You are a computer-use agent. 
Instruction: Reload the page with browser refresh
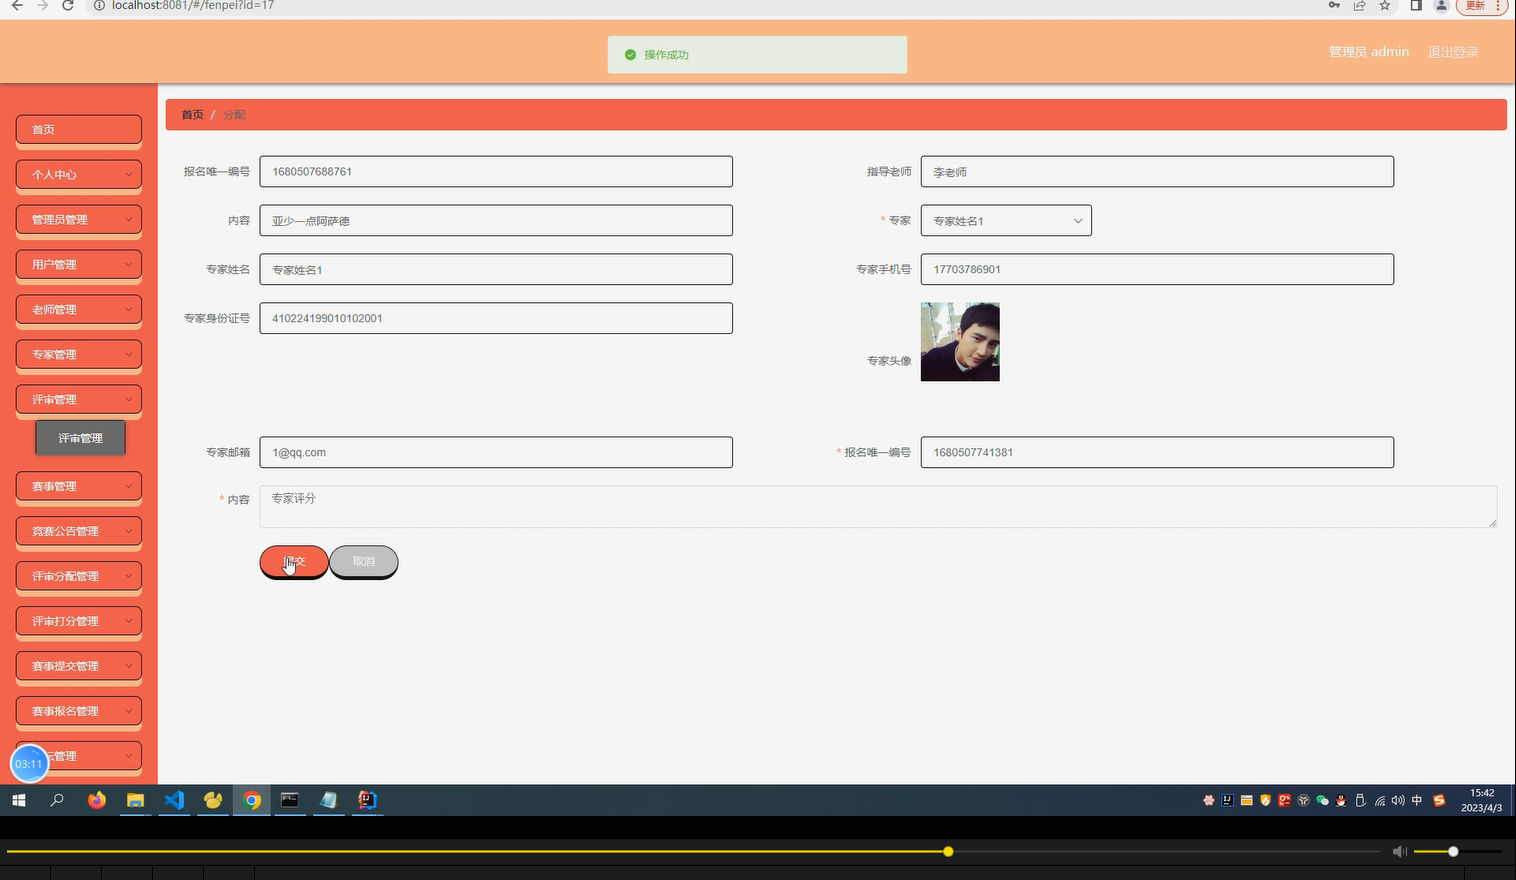tap(67, 6)
